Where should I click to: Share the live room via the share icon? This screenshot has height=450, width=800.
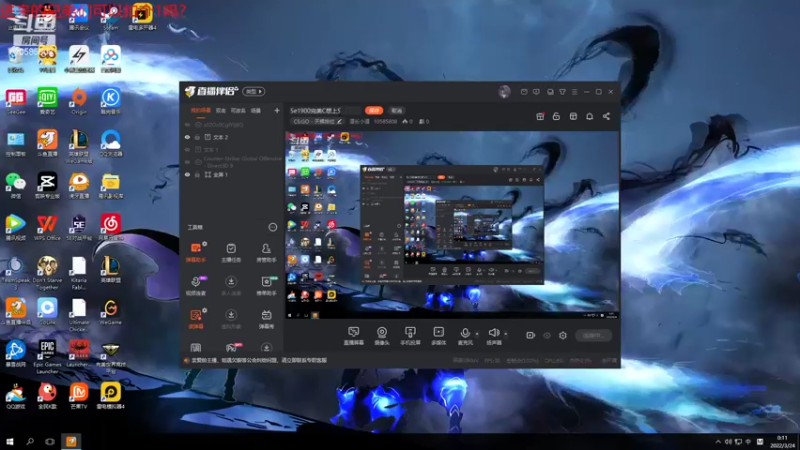(x=606, y=116)
